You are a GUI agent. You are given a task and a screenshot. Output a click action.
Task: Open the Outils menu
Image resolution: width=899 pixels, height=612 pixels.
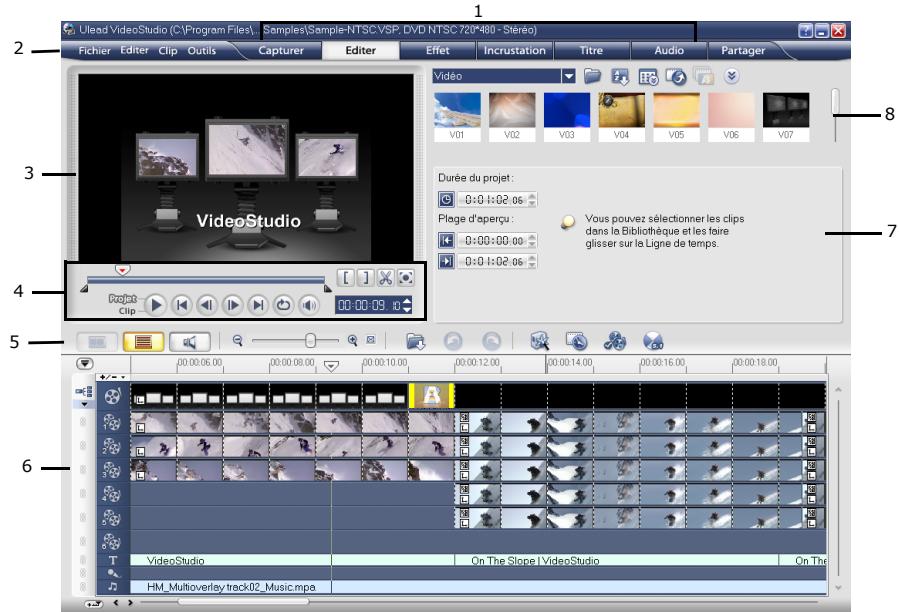[202, 50]
